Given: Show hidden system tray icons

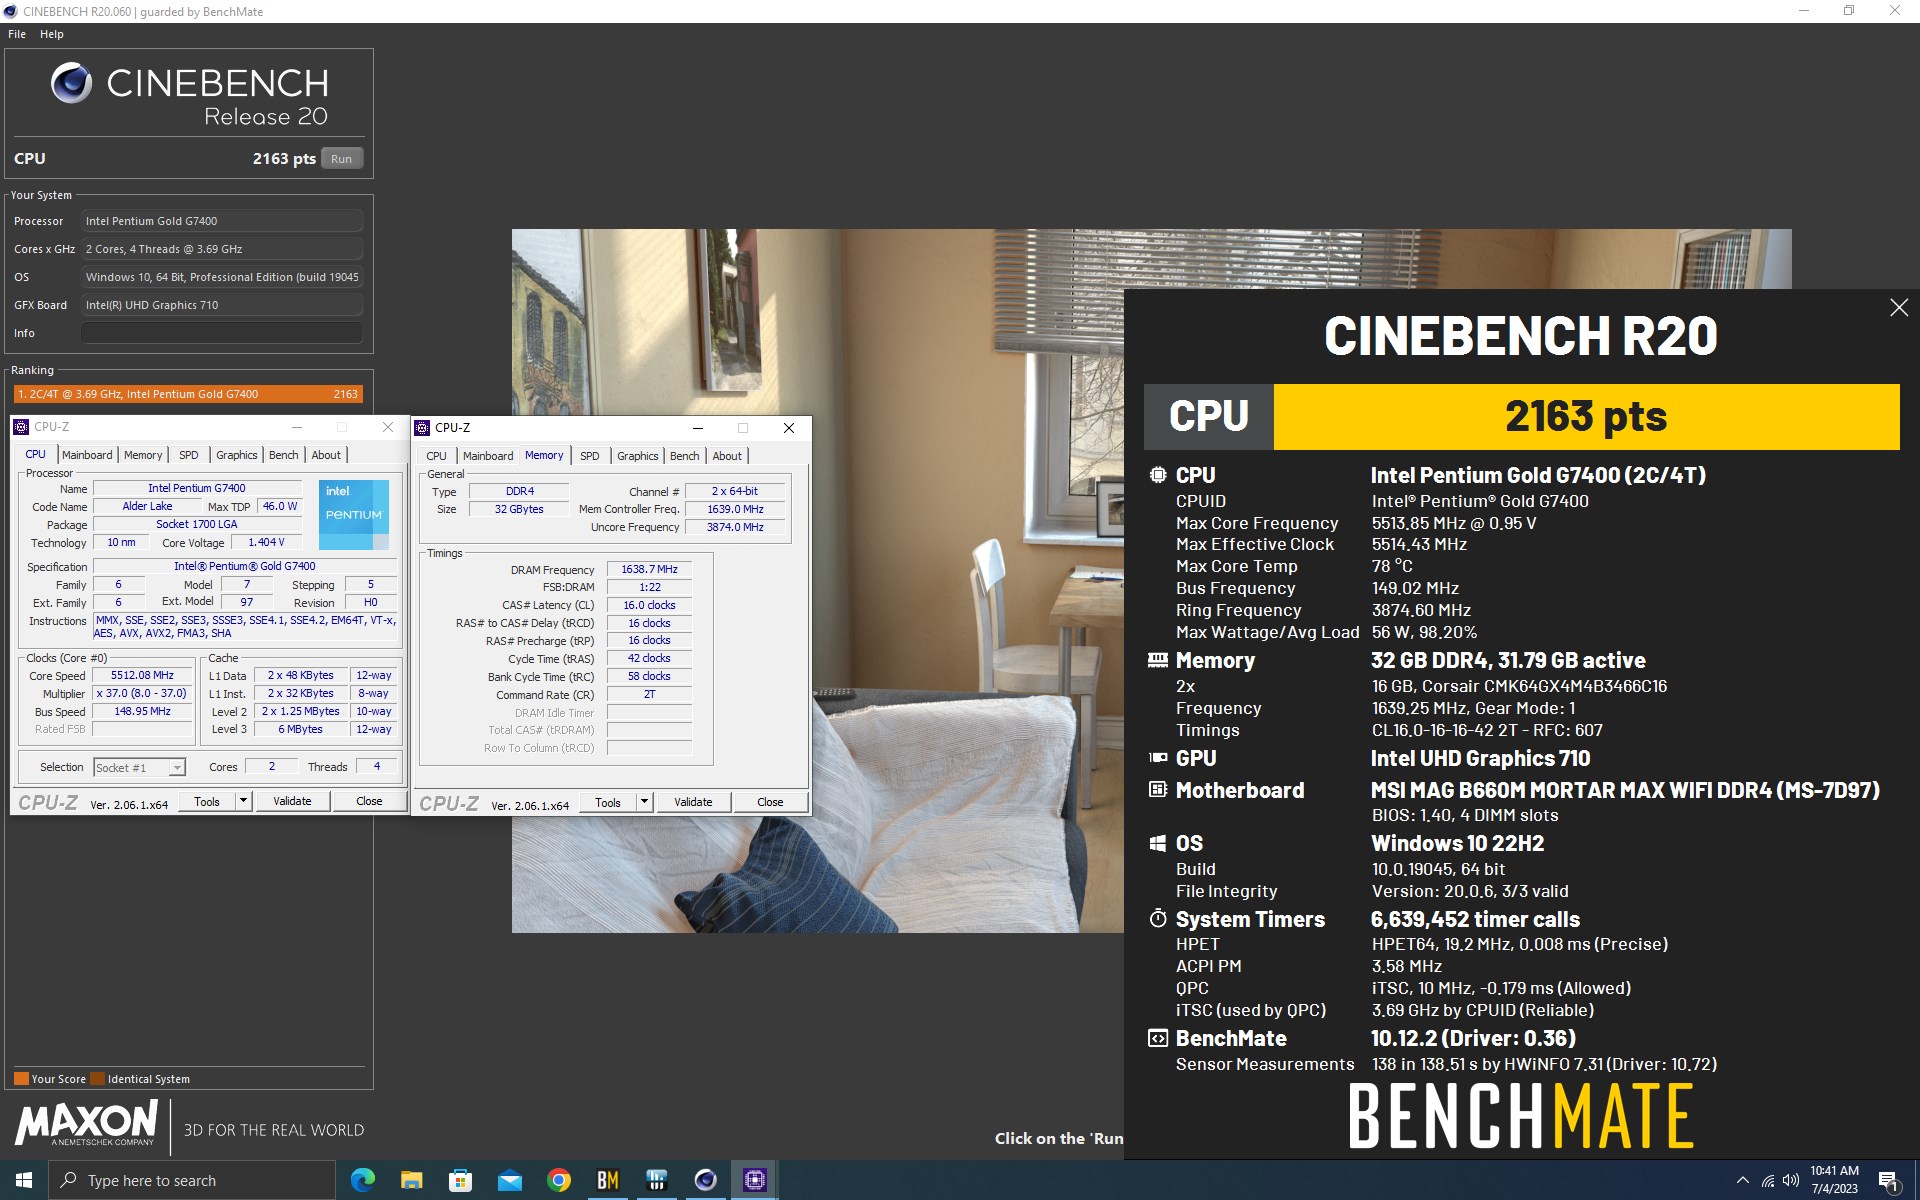Looking at the screenshot, I should click(1742, 1180).
